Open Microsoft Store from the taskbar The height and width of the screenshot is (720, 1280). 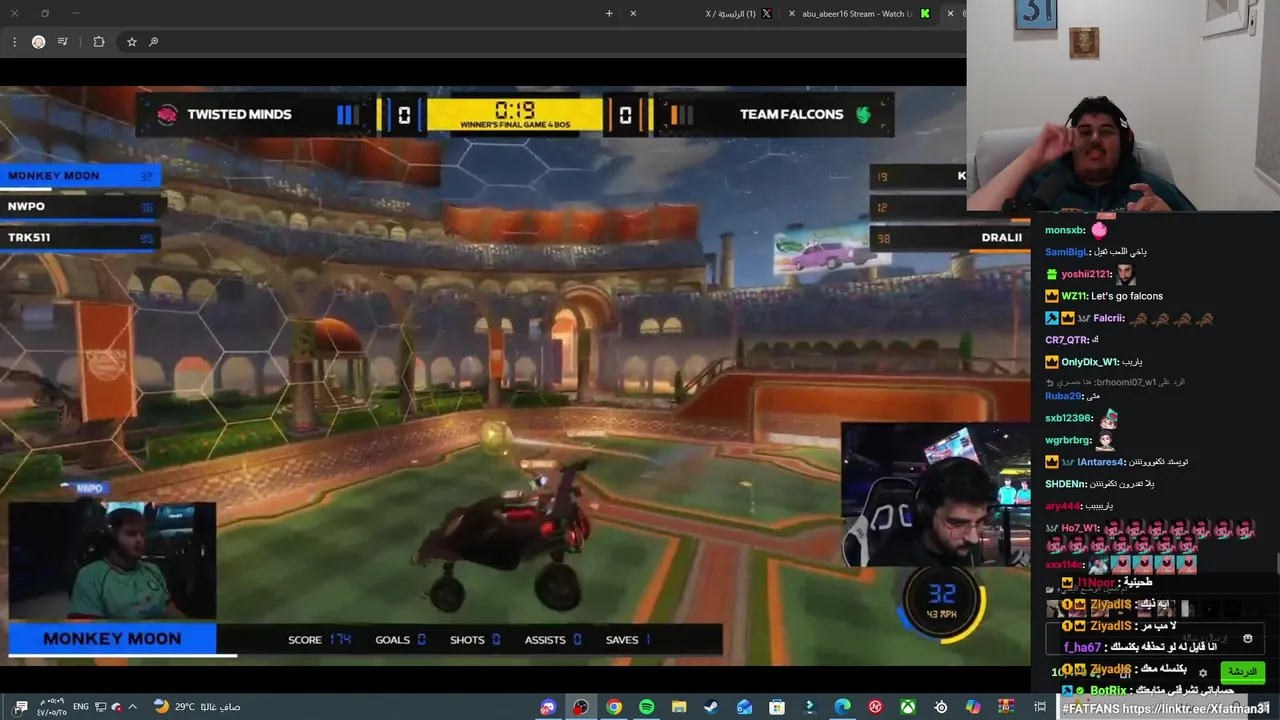pyautogui.click(x=777, y=707)
